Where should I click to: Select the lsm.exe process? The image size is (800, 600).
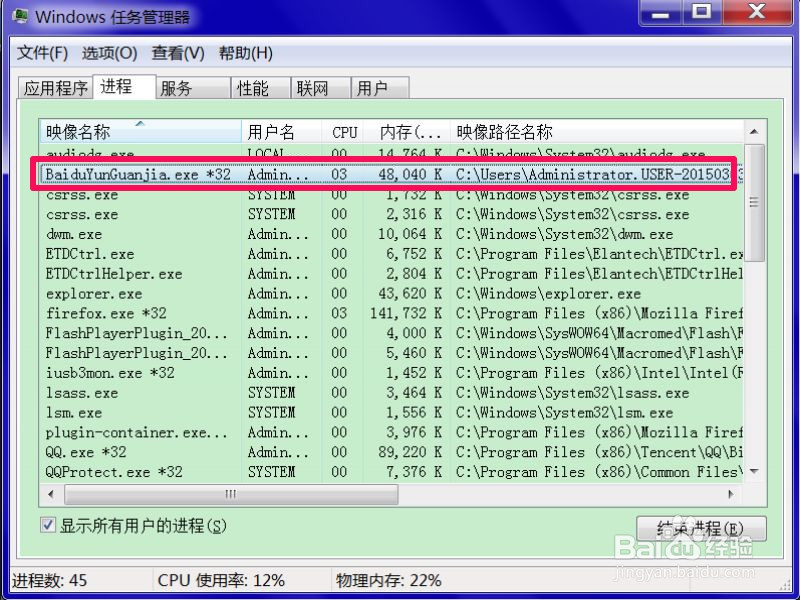391,413
